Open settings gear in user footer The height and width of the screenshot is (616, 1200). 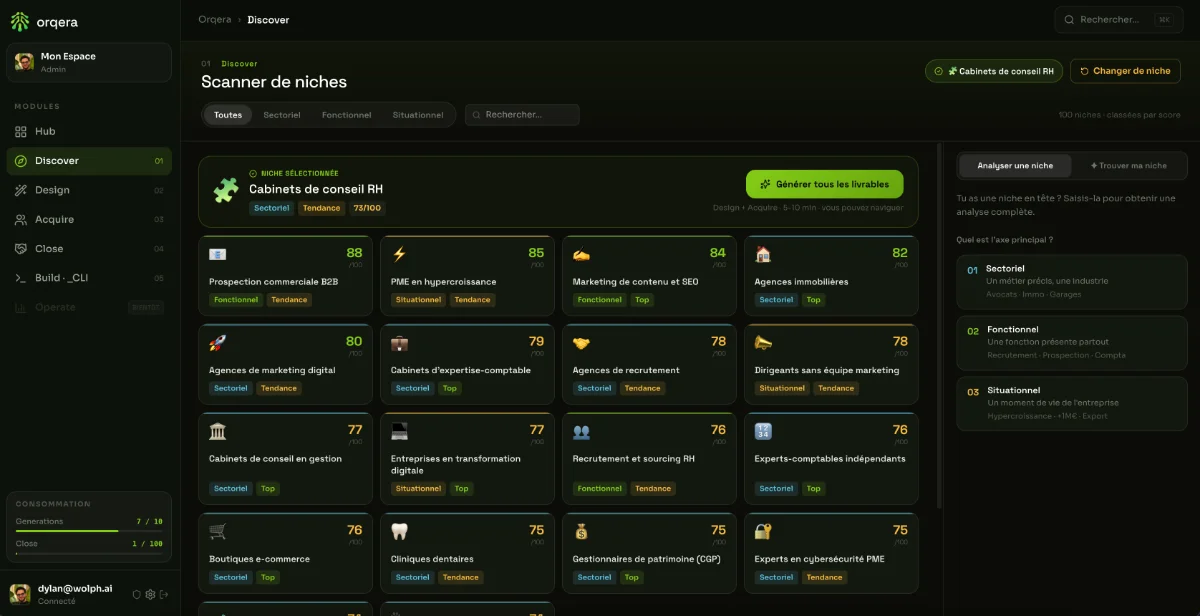[x=150, y=594]
